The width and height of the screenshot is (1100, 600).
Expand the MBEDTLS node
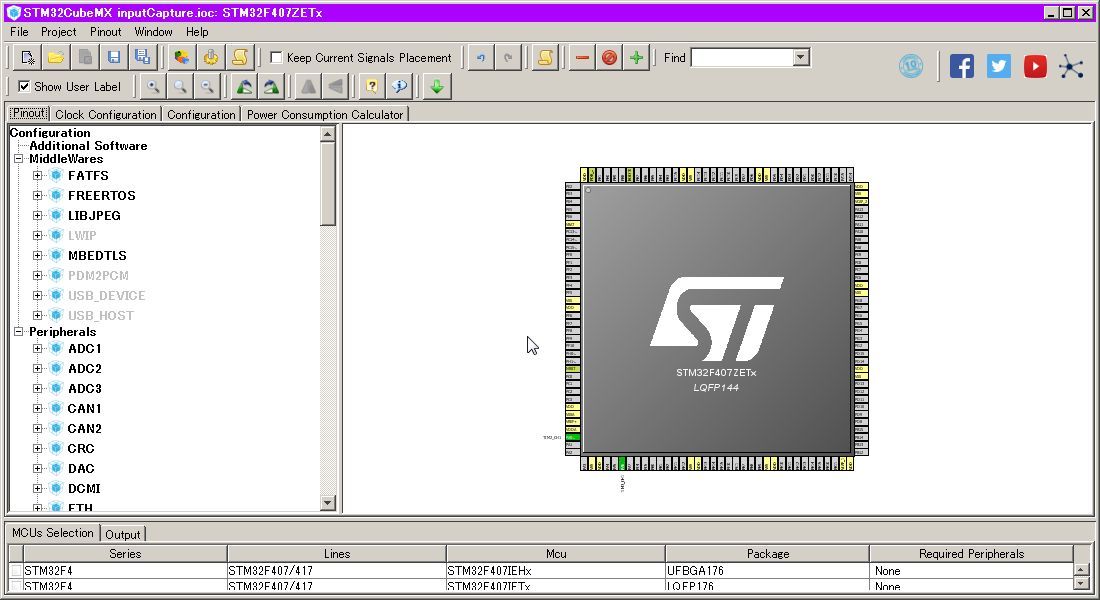coord(37,255)
